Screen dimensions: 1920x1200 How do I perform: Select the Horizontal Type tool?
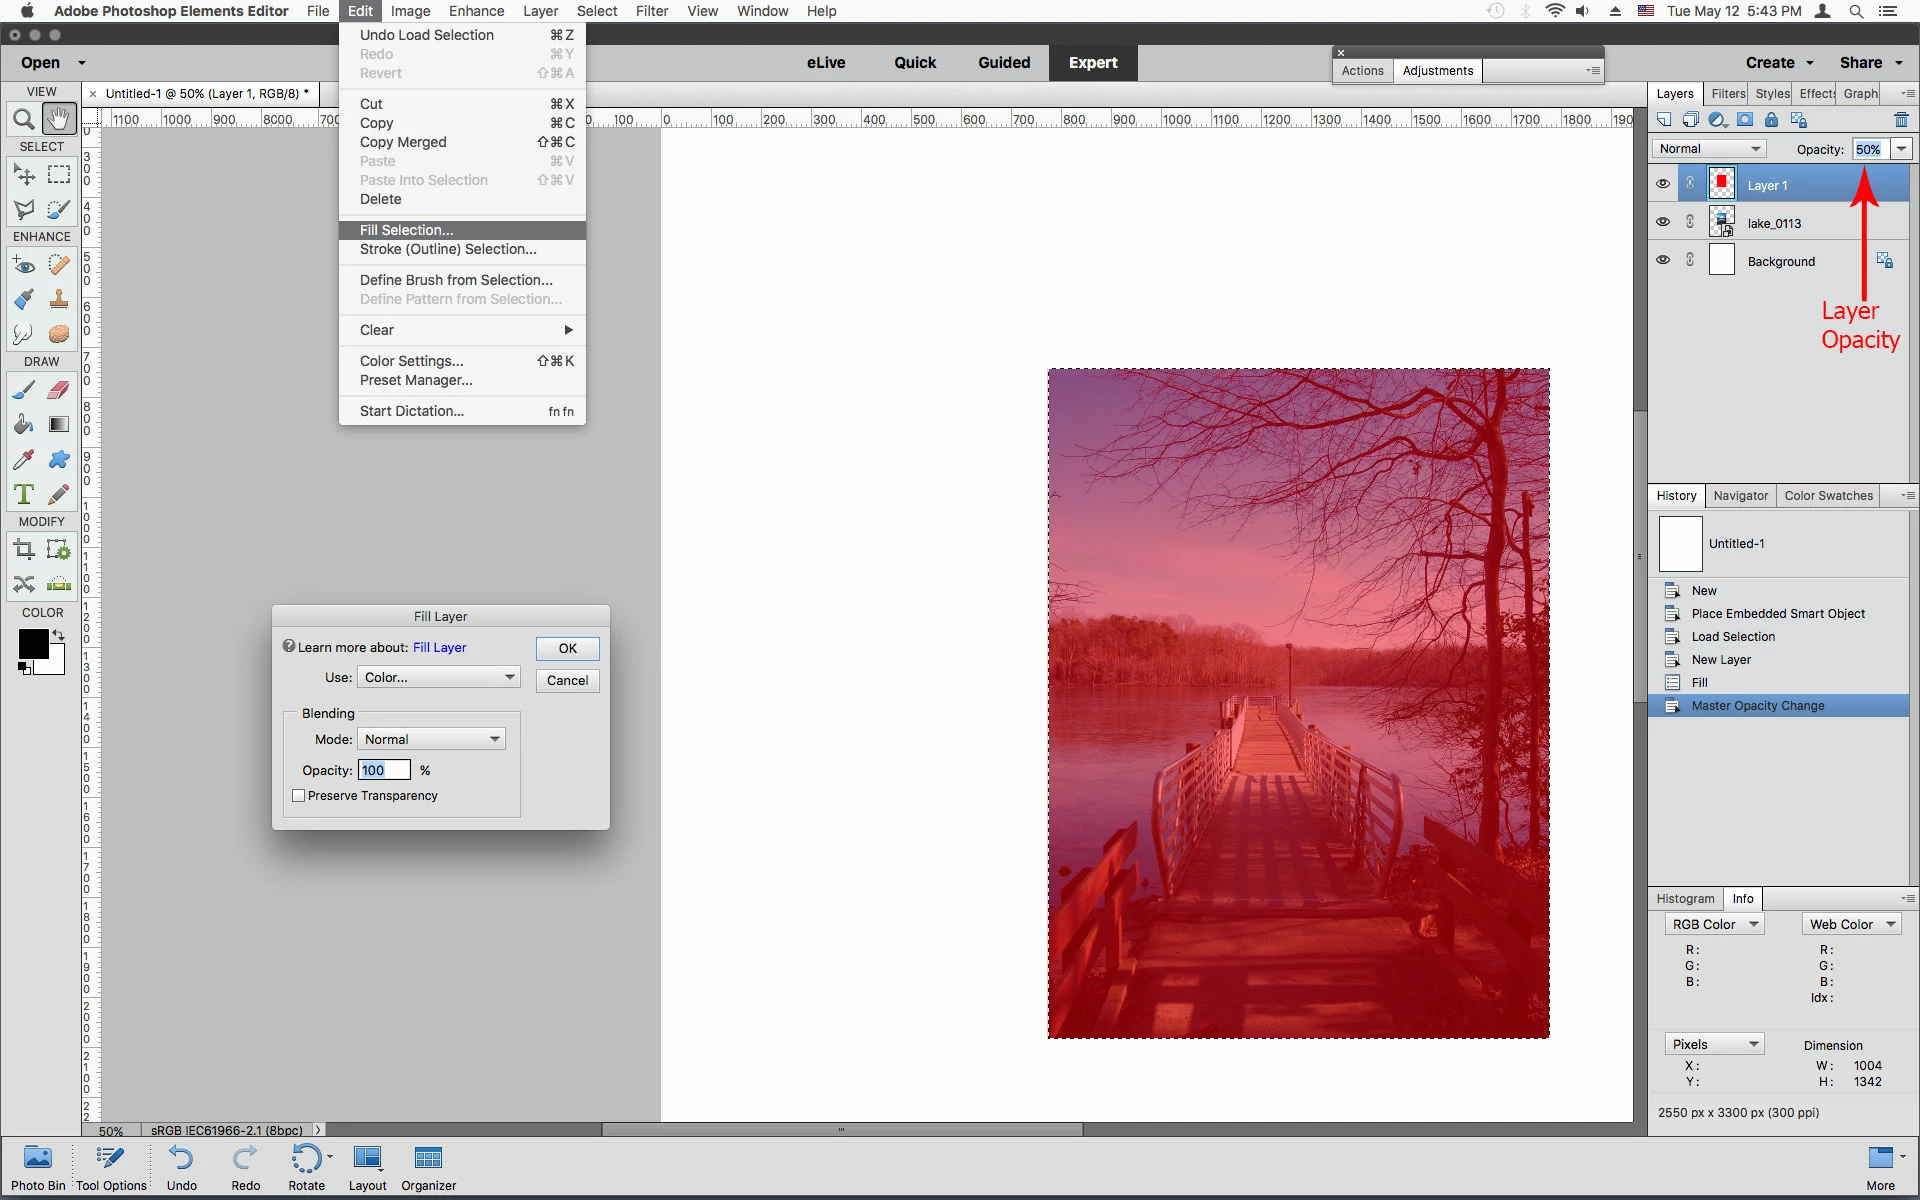point(24,494)
